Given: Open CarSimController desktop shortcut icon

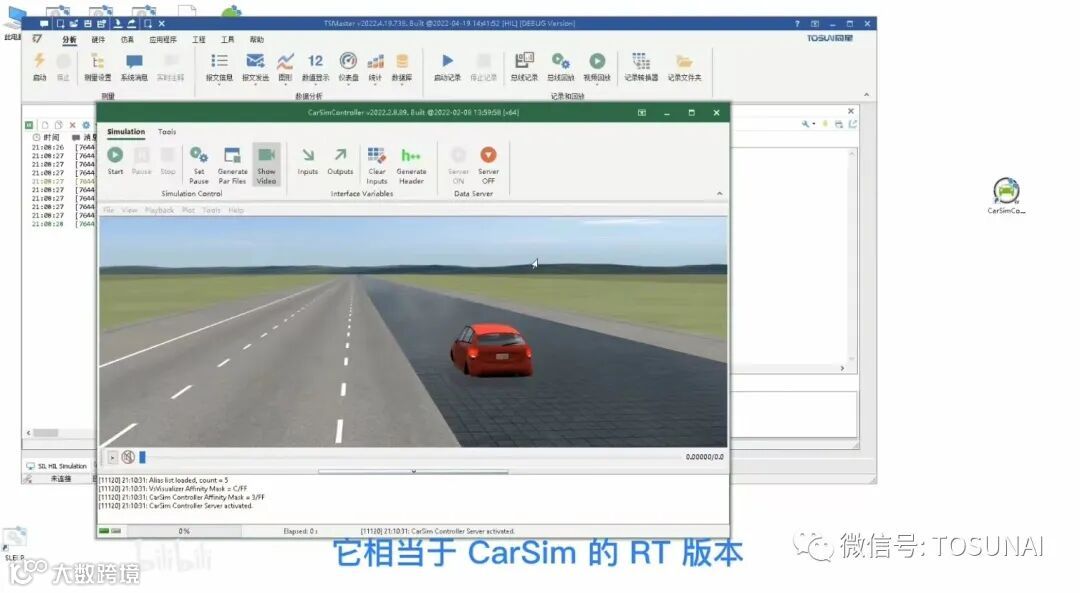Looking at the screenshot, I should 1006,196.
